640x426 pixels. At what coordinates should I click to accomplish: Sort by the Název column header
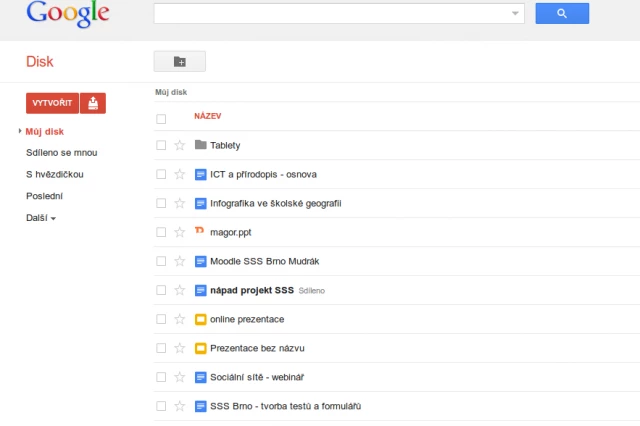(208, 116)
